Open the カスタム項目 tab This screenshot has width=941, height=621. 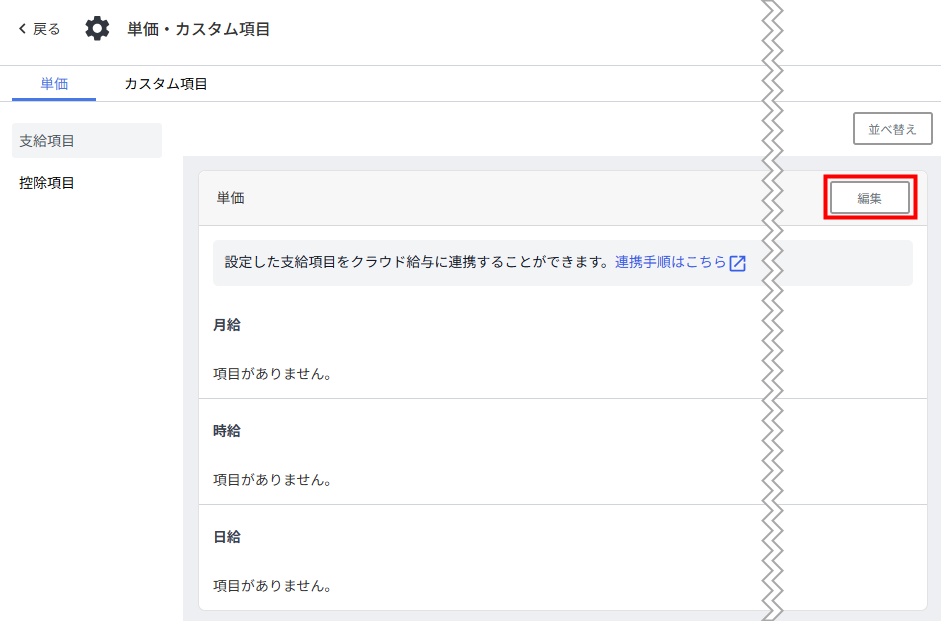(166, 84)
